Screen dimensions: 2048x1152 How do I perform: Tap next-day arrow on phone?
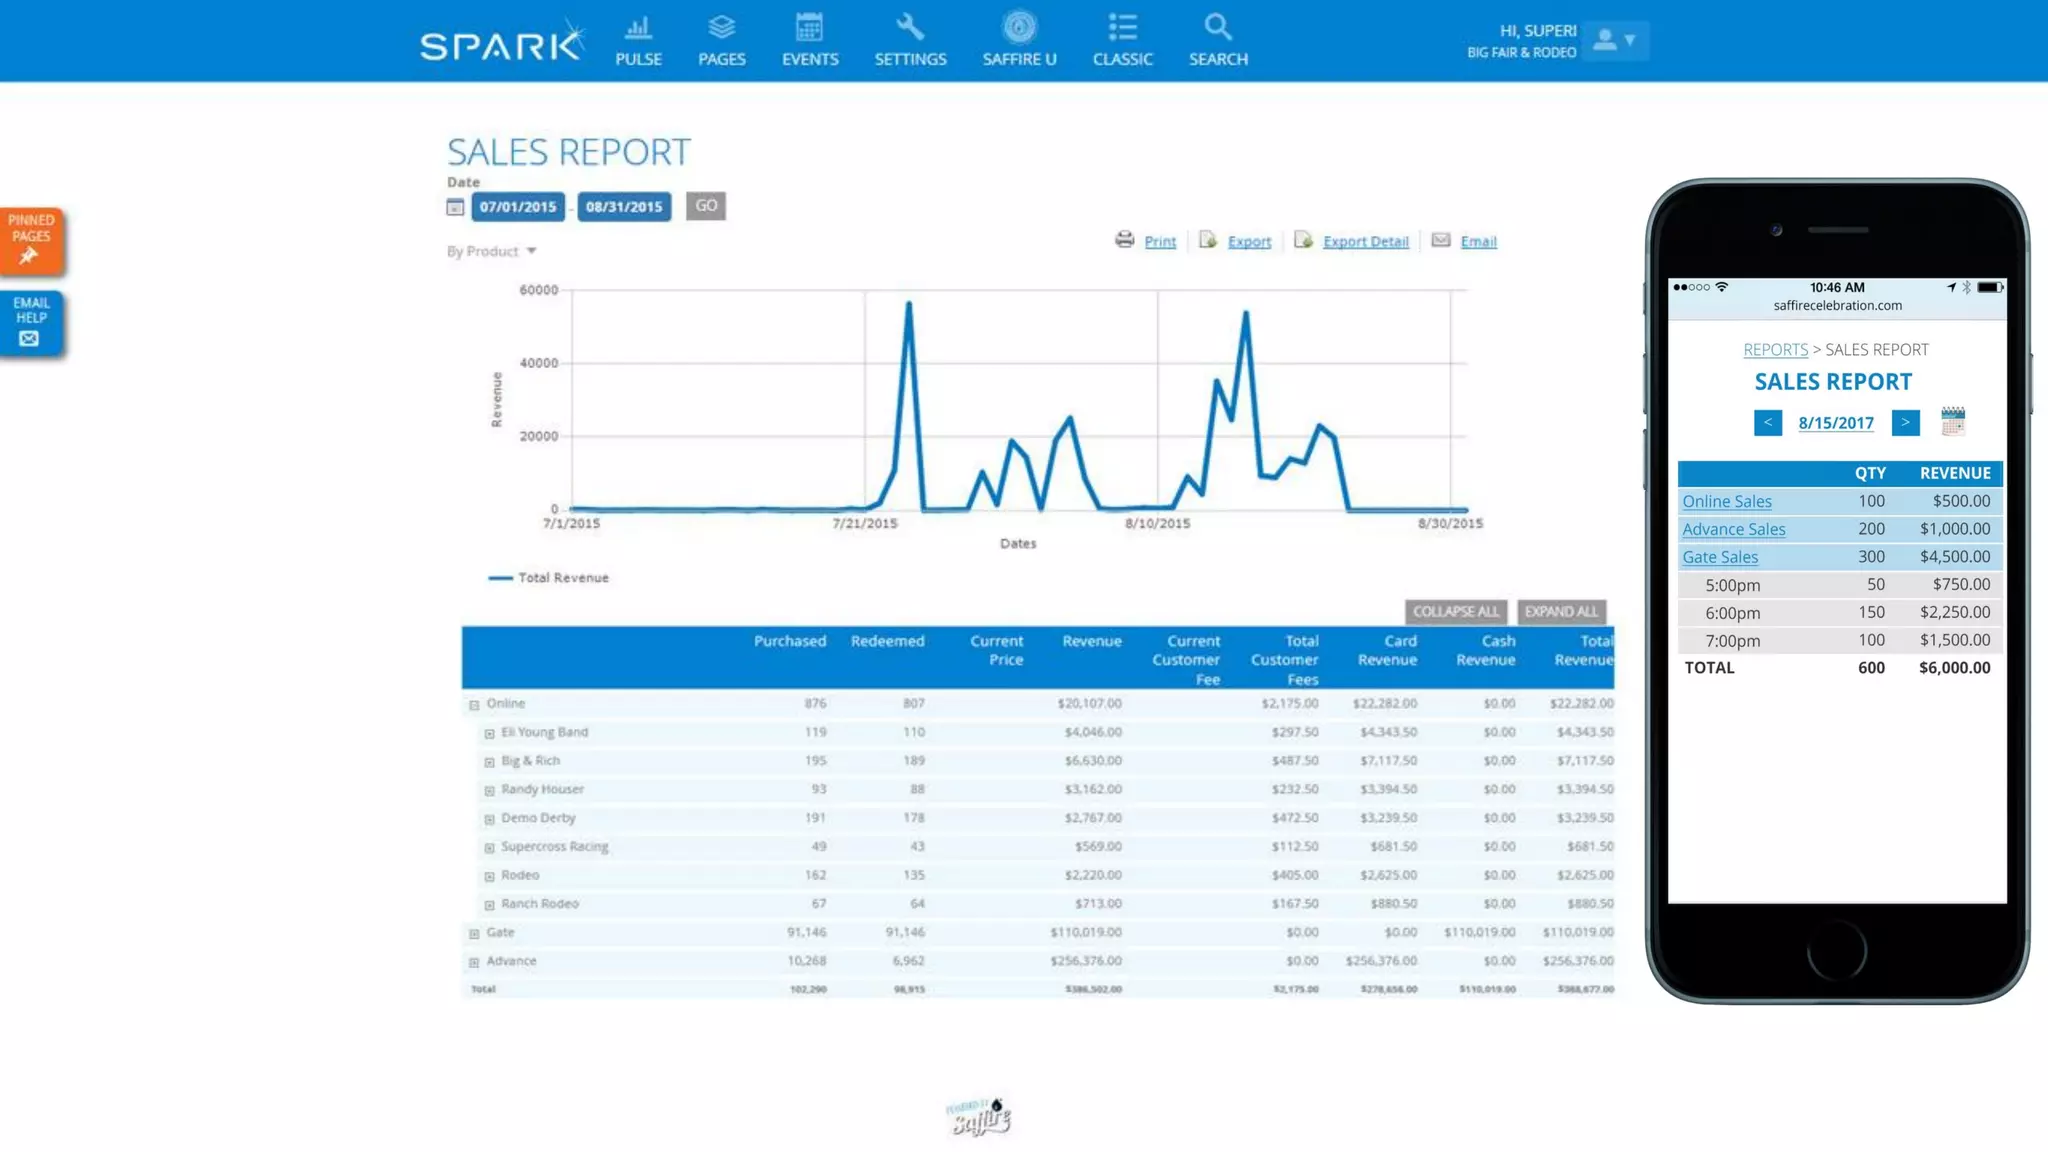1905,423
